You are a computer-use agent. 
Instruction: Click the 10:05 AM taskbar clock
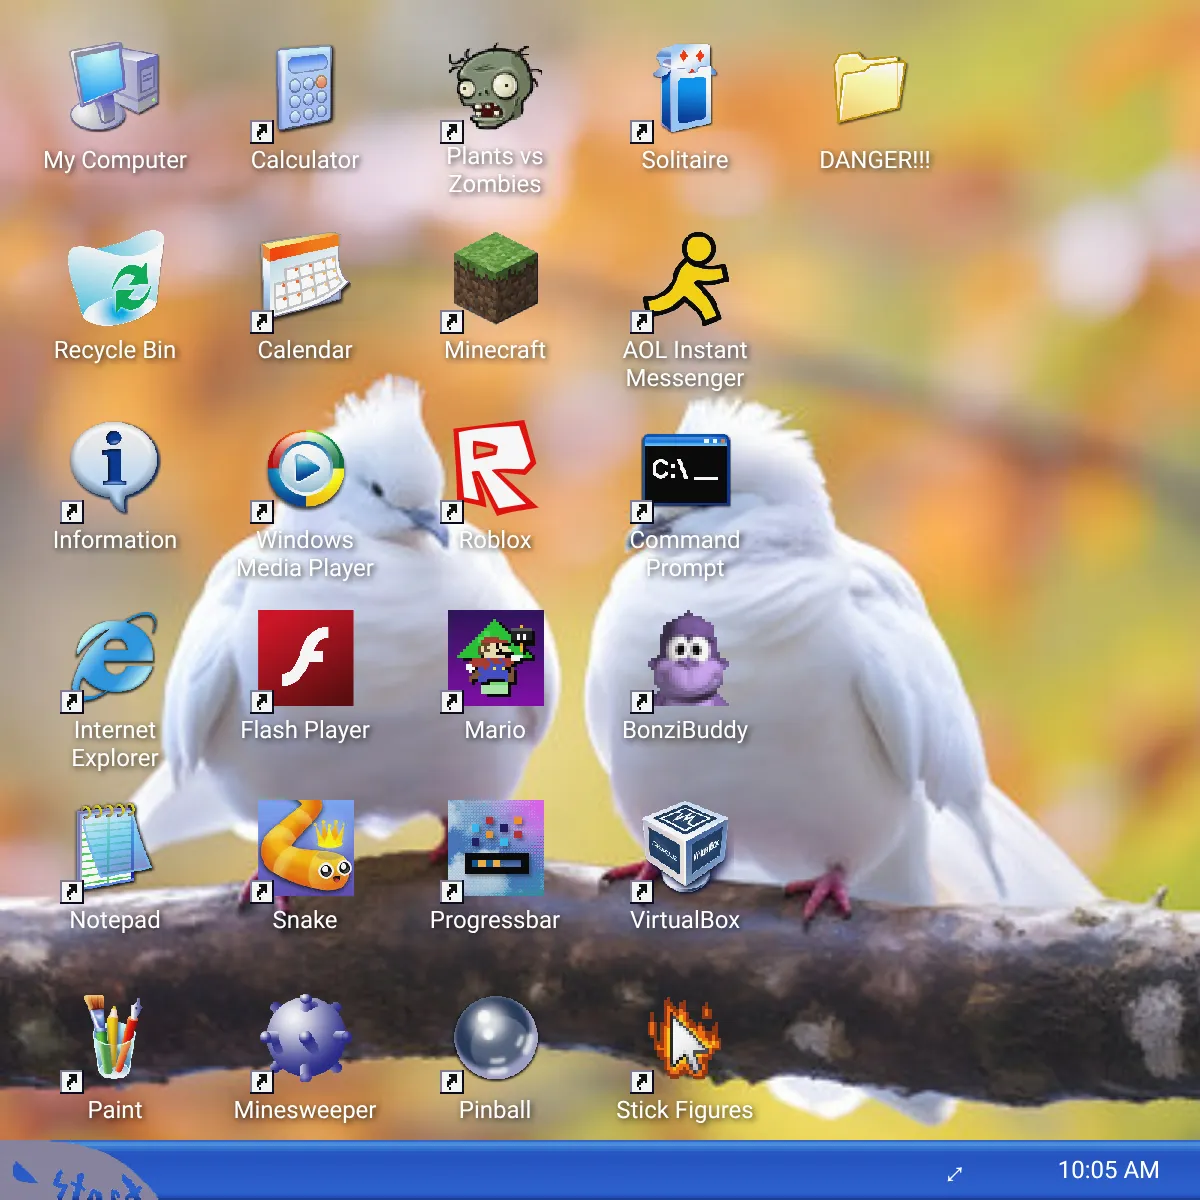point(1108,1170)
